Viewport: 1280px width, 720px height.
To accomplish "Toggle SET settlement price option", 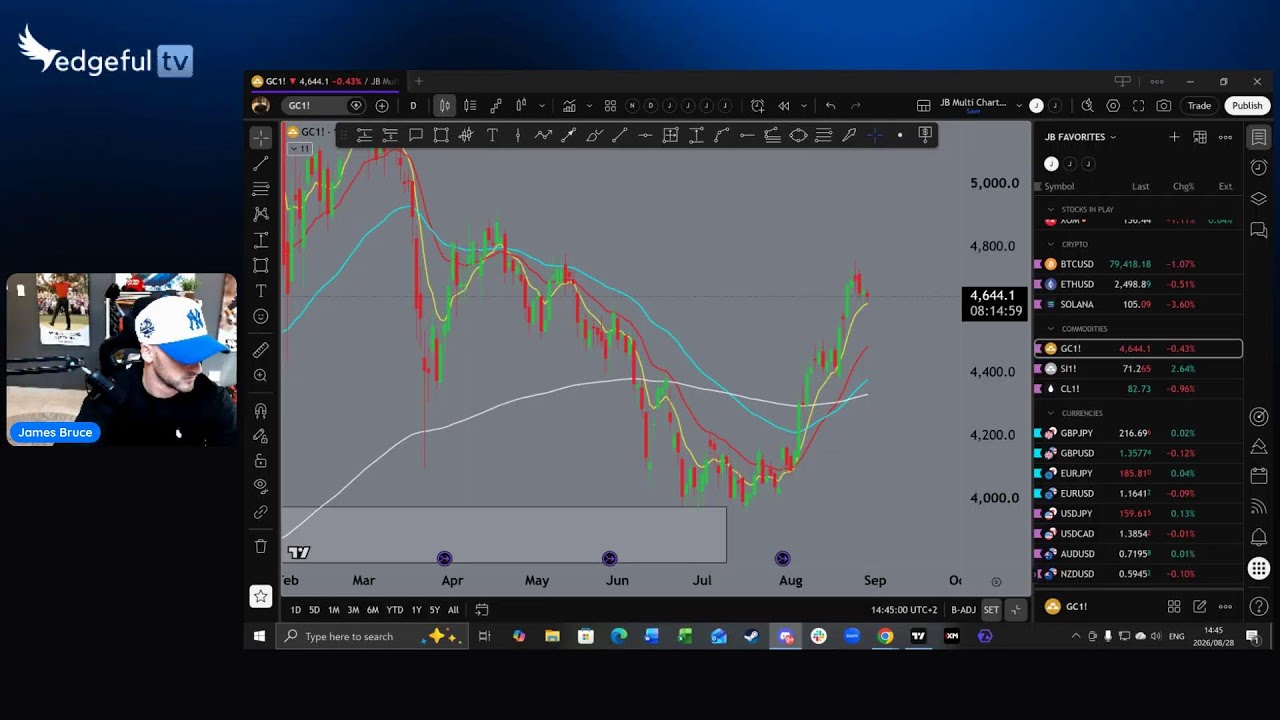I will (x=991, y=610).
